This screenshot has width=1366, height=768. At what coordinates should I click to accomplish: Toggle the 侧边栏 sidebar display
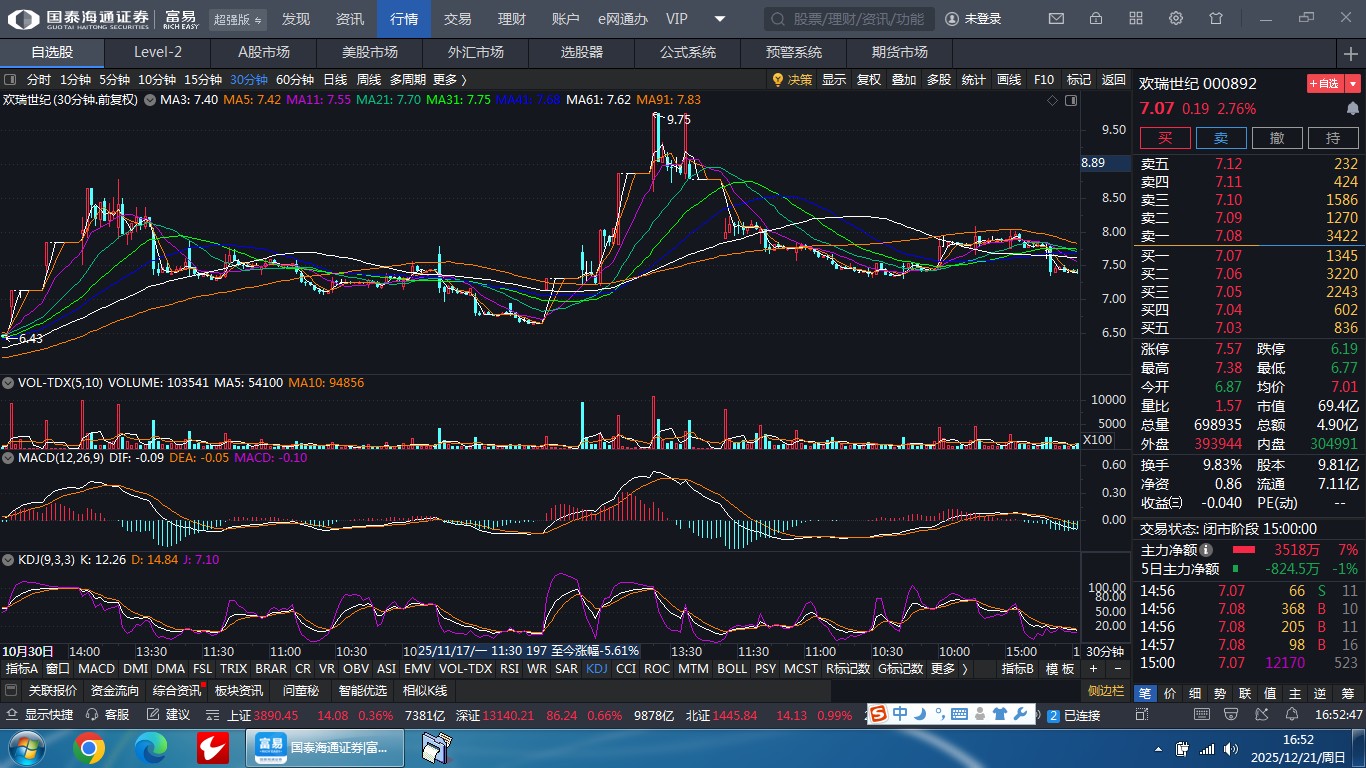tap(1105, 691)
